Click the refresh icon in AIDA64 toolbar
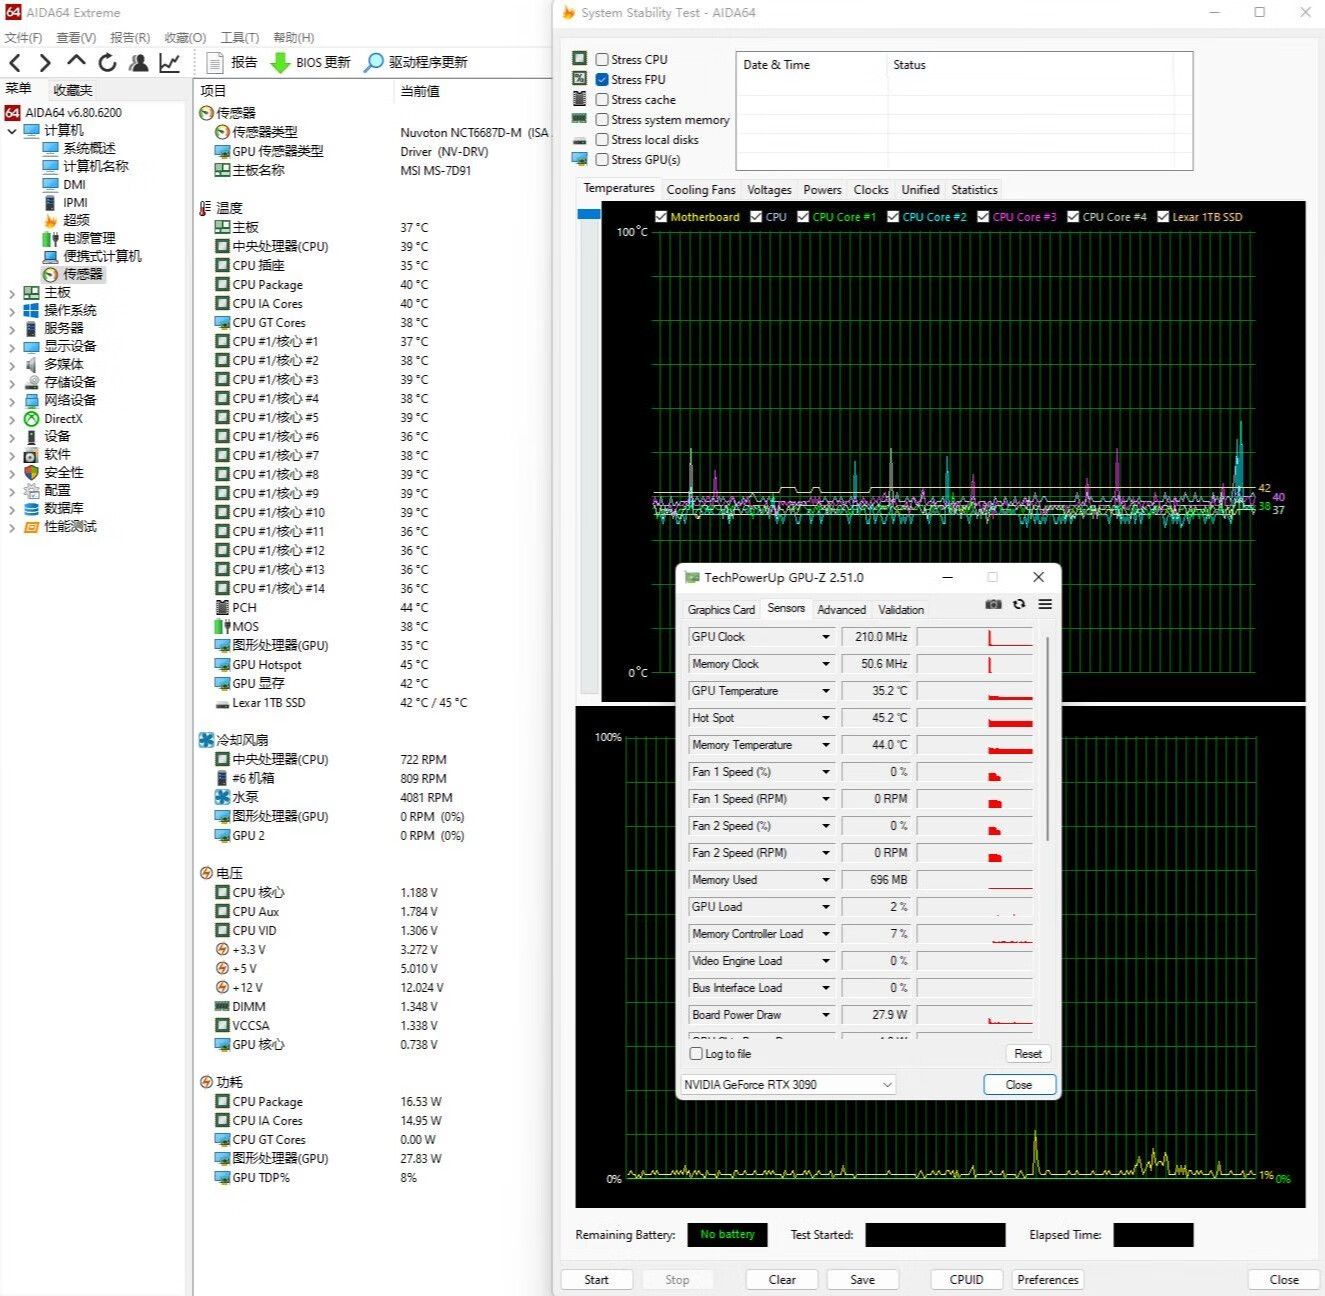The height and width of the screenshot is (1296, 1325). point(107,63)
